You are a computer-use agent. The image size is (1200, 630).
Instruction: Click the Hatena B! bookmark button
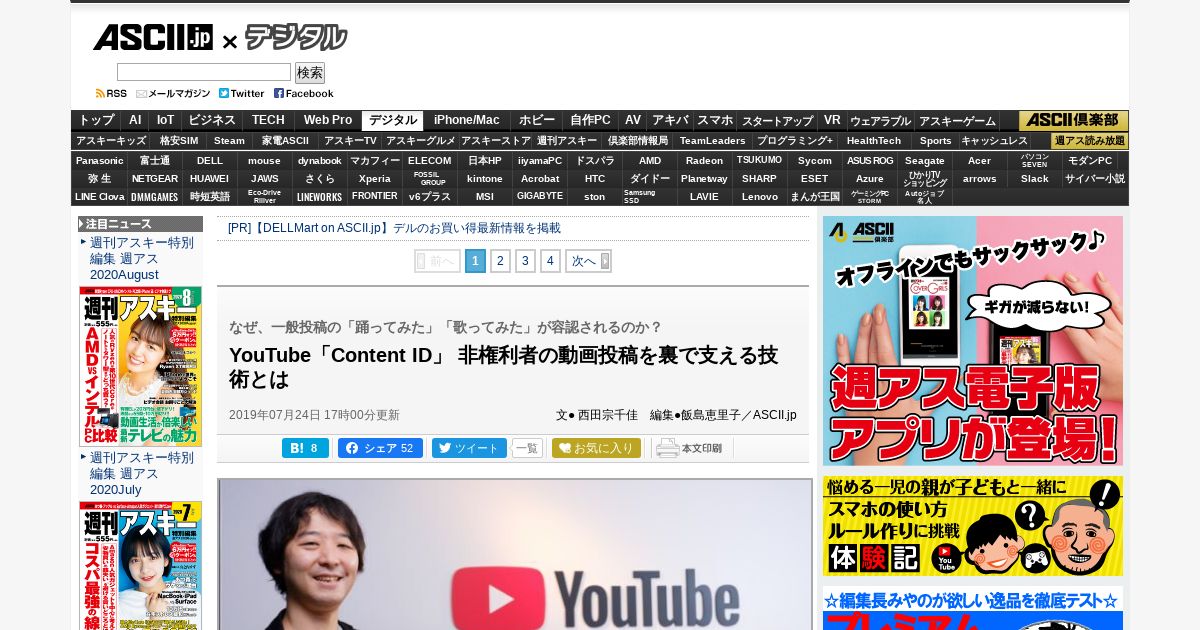click(x=305, y=448)
